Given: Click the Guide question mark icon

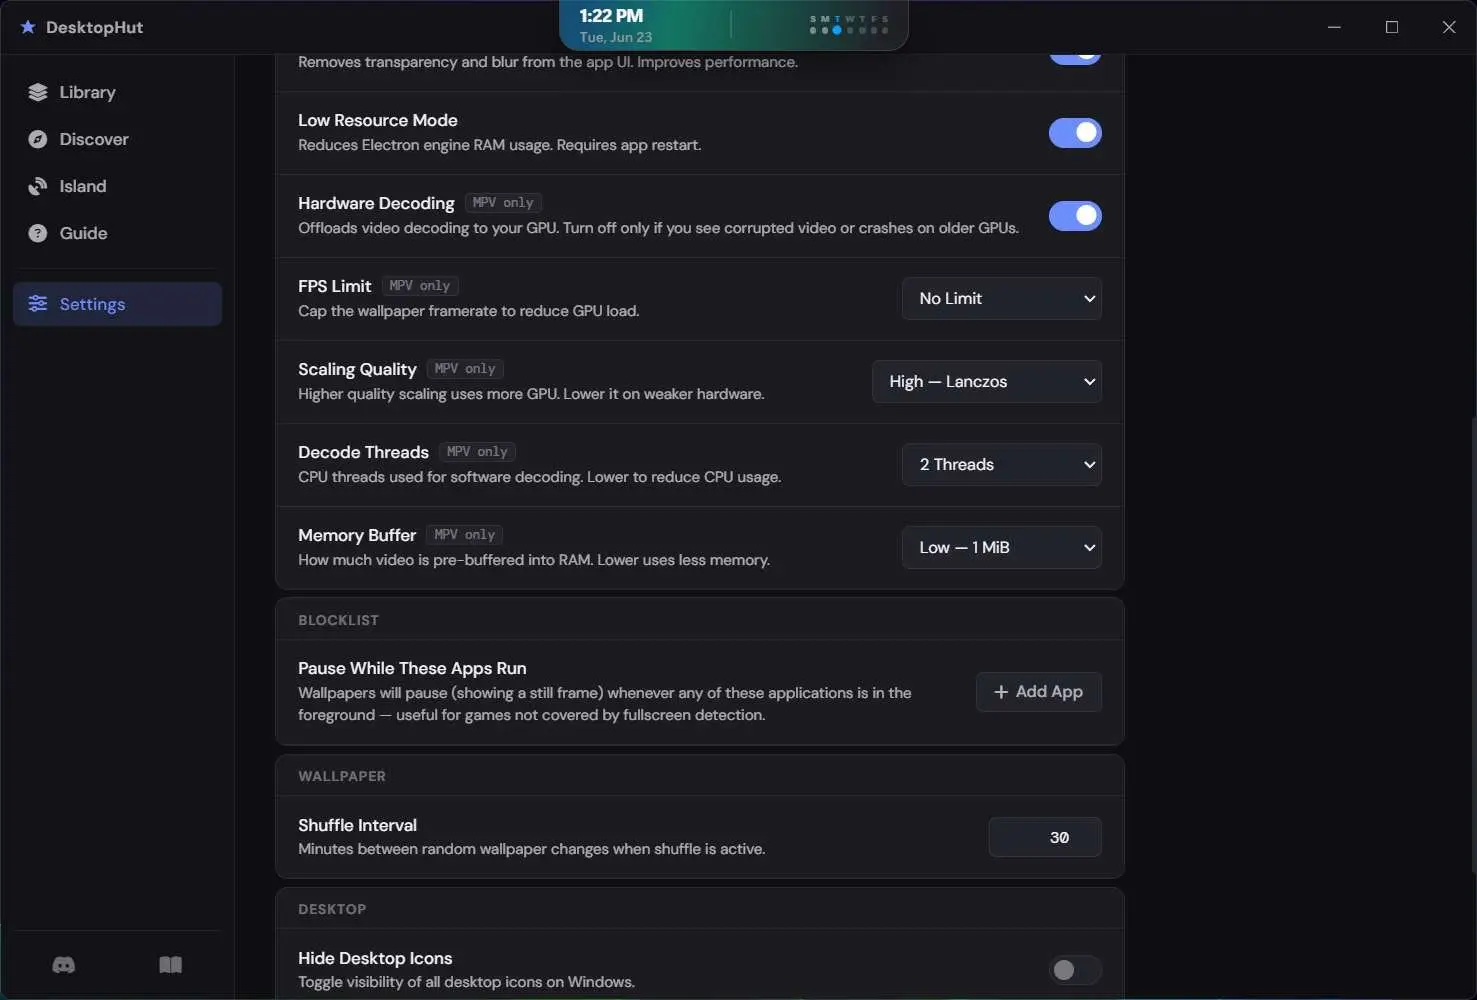Looking at the screenshot, I should tap(38, 233).
